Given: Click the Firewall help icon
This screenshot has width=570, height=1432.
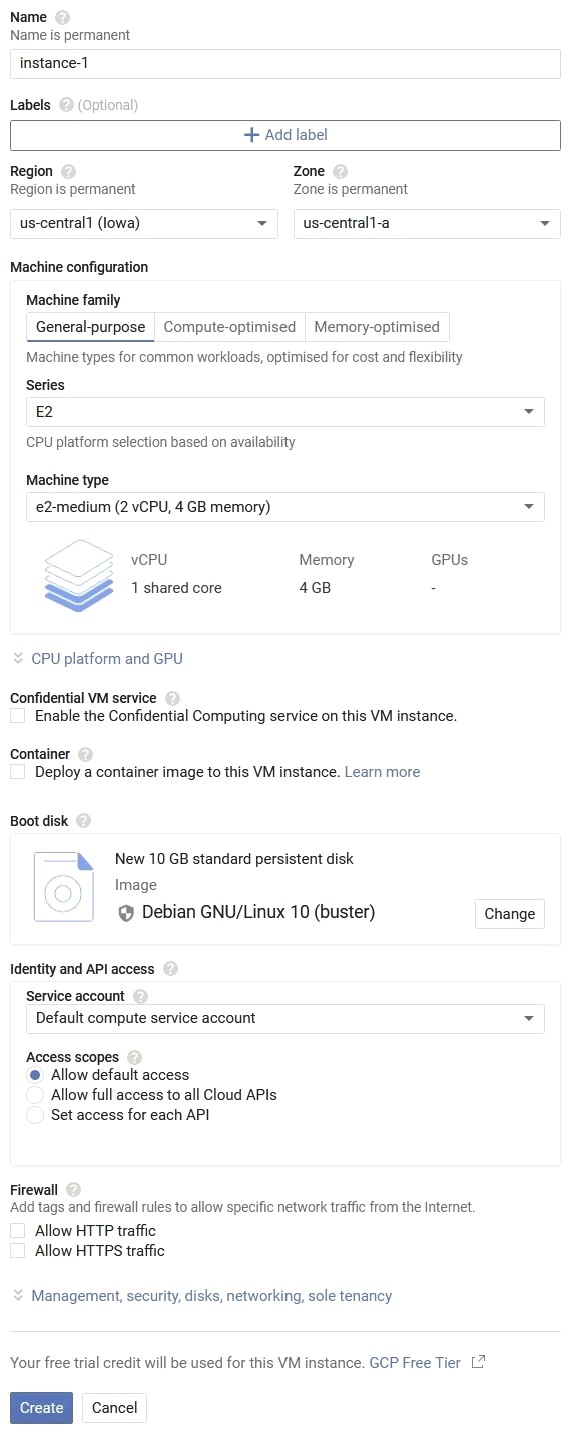Looking at the screenshot, I should pyautogui.click(x=73, y=1190).
